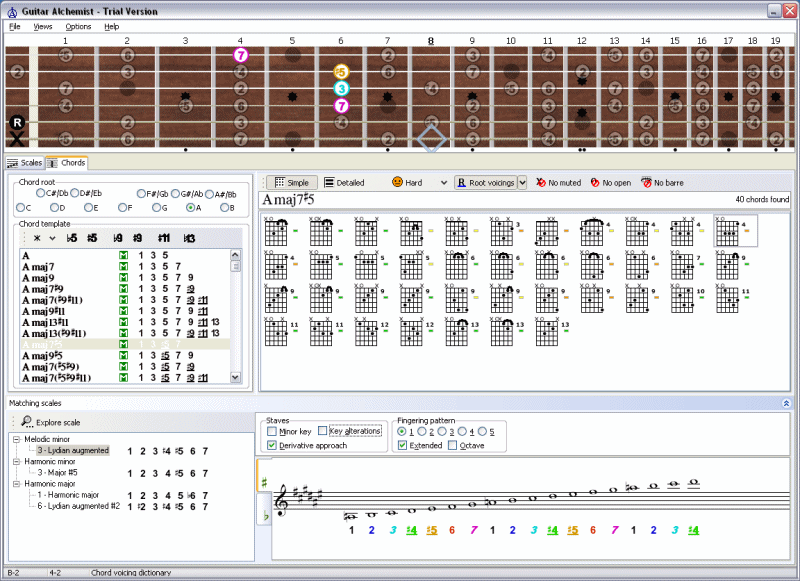Toggle the No open strings filter
Image resolution: width=800 pixels, height=581 pixels.
(611, 183)
